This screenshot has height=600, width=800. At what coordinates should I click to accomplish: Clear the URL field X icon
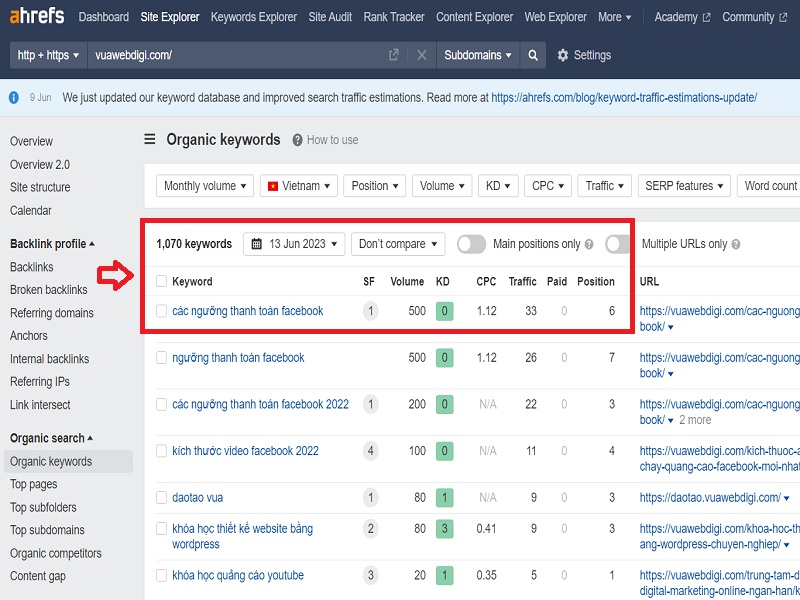click(421, 55)
